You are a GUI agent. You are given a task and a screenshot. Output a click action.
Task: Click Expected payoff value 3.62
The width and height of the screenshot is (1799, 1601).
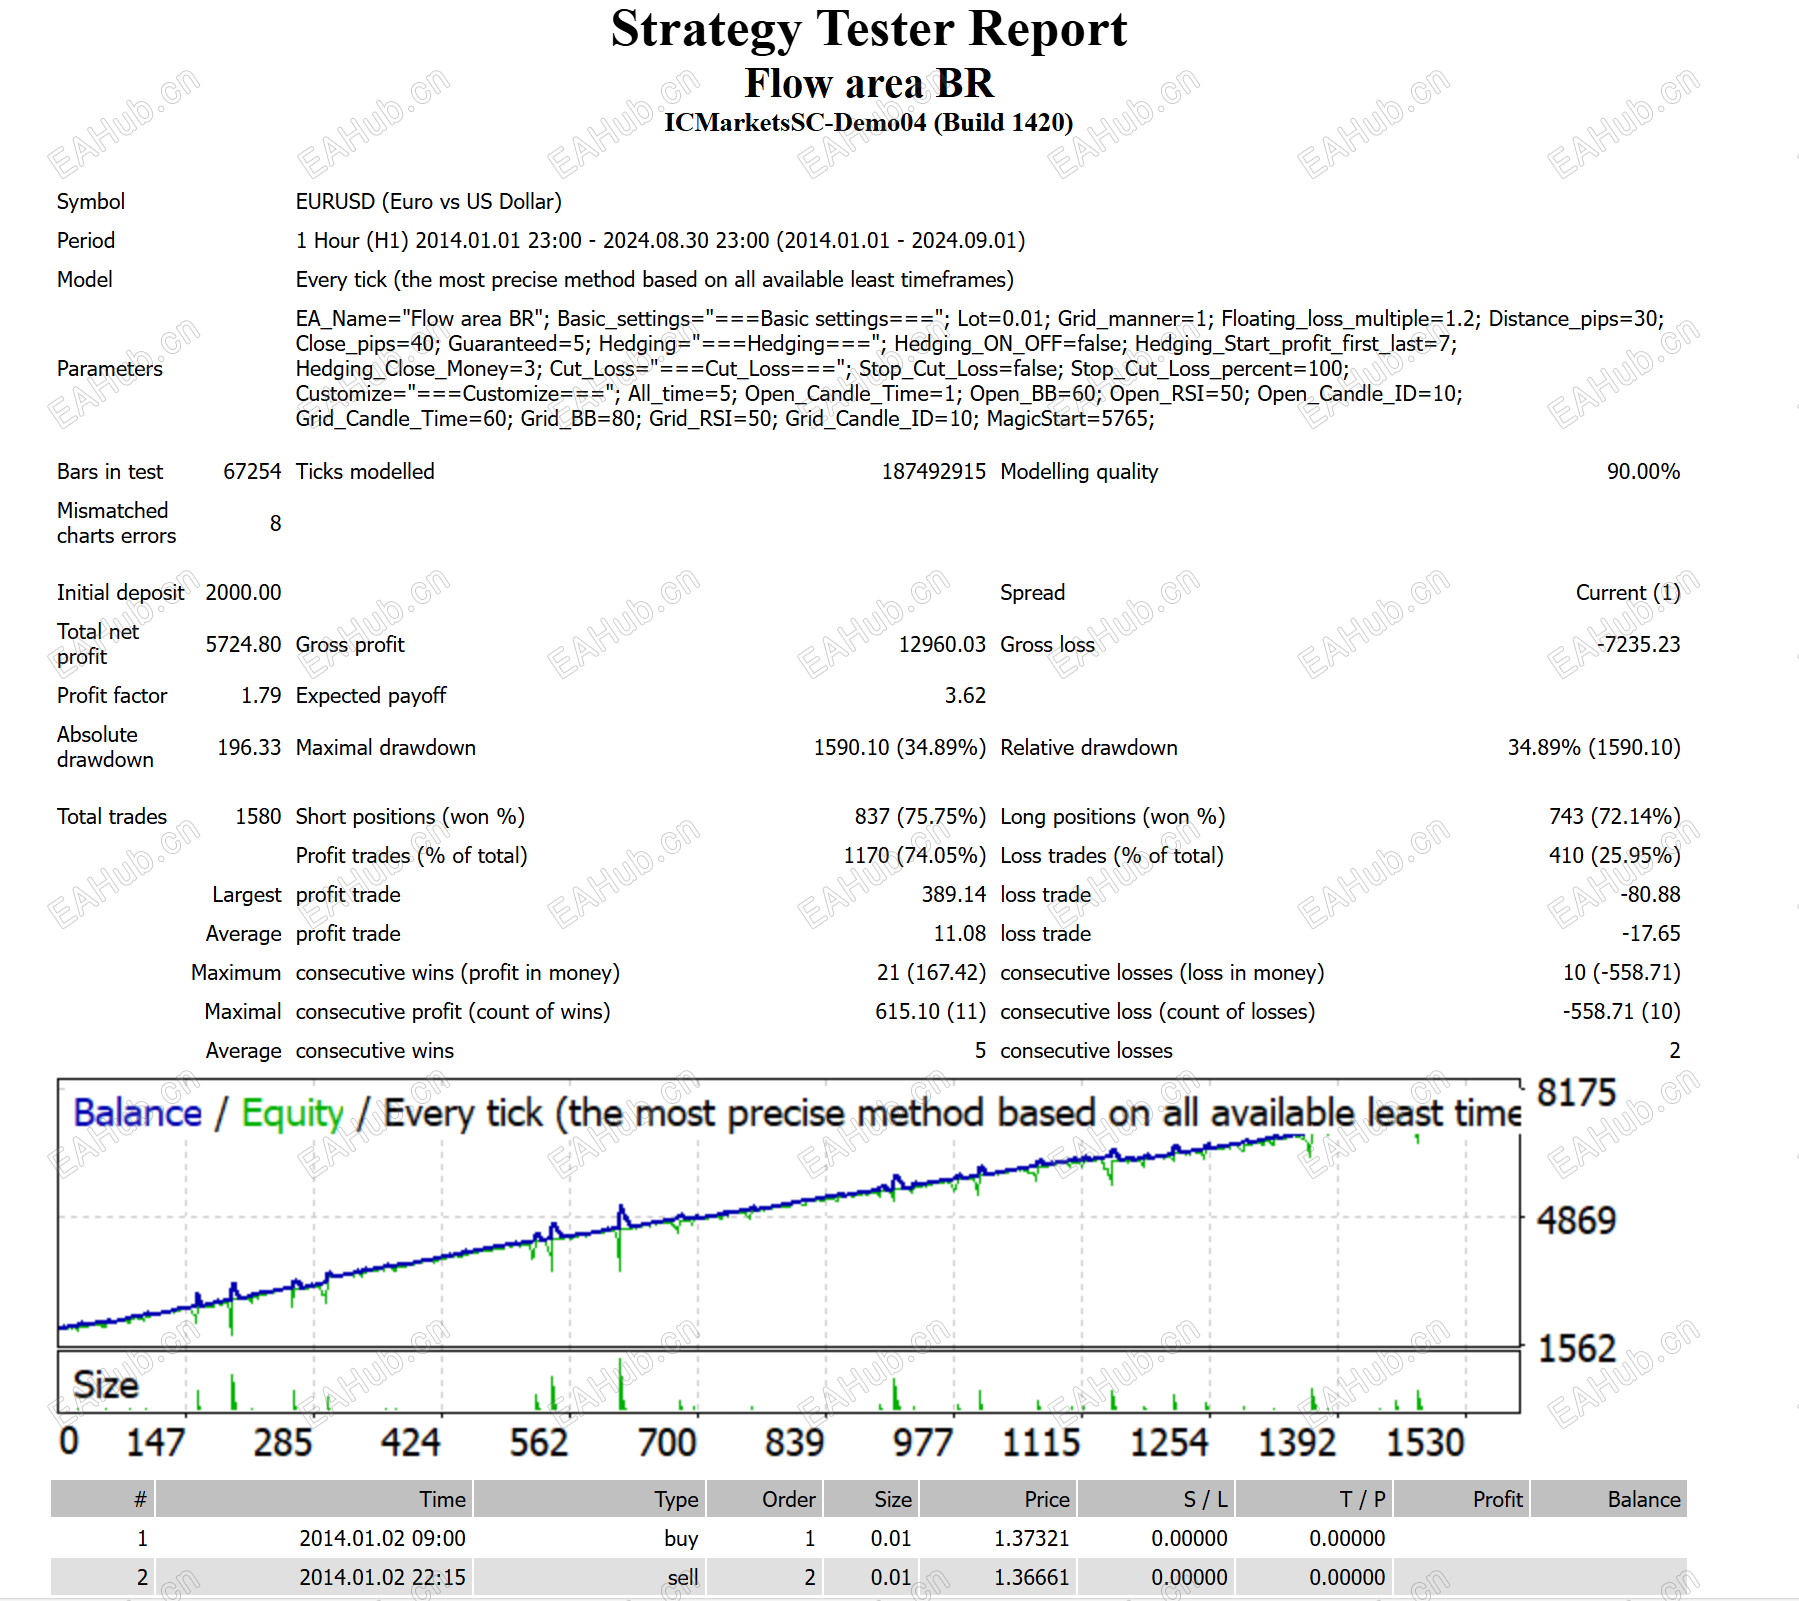(x=965, y=696)
